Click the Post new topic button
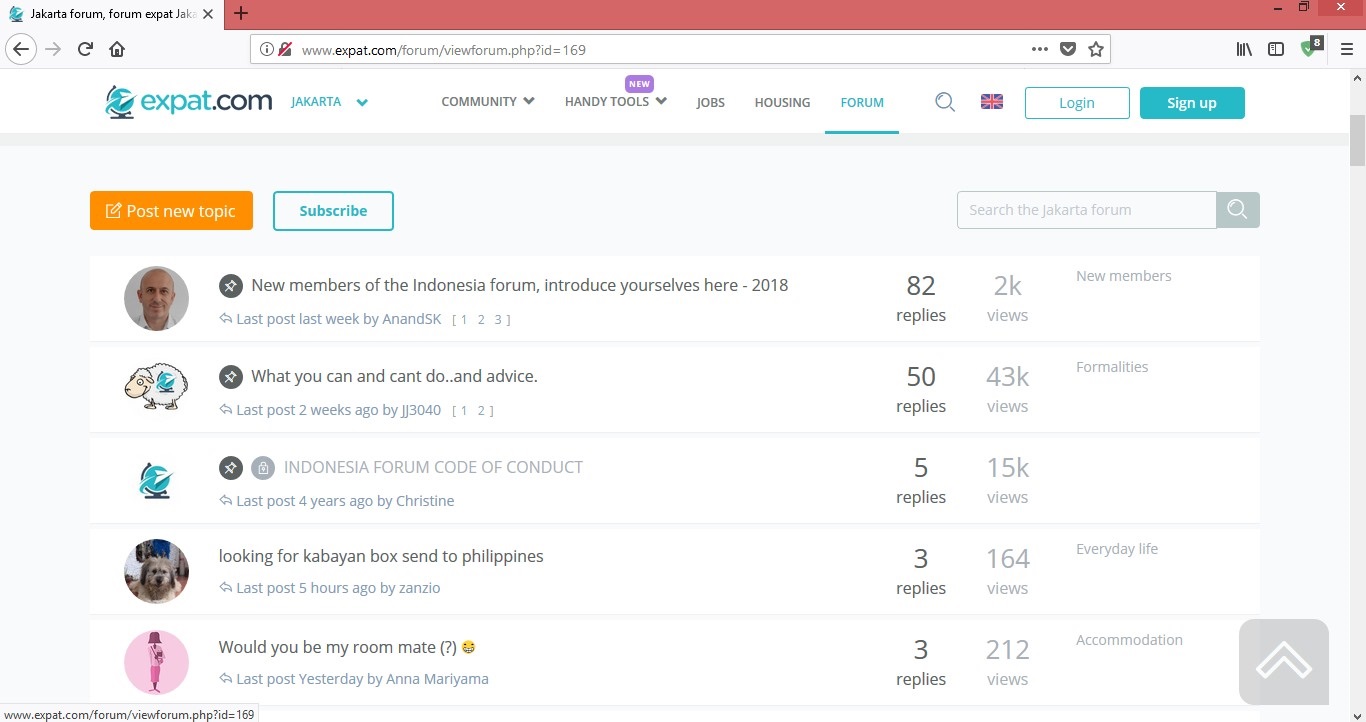Image resolution: width=1366 pixels, height=722 pixels. click(x=171, y=211)
